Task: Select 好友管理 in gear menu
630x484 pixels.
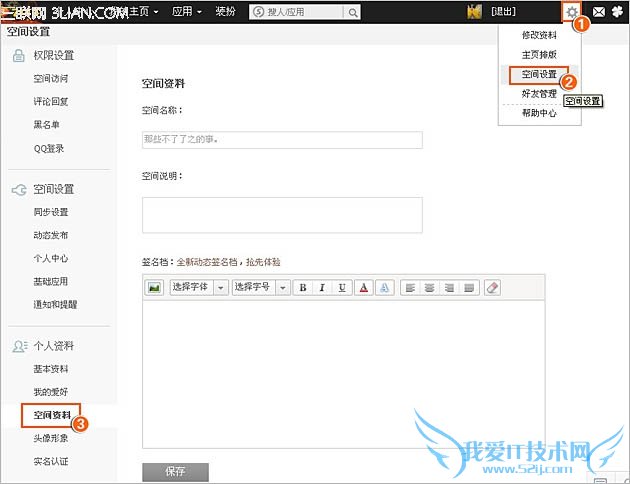Action: [x=539, y=94]
